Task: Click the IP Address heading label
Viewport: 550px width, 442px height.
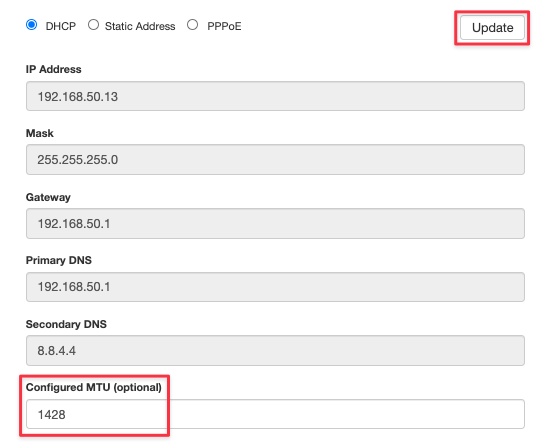Action: [x=53, y=69]
